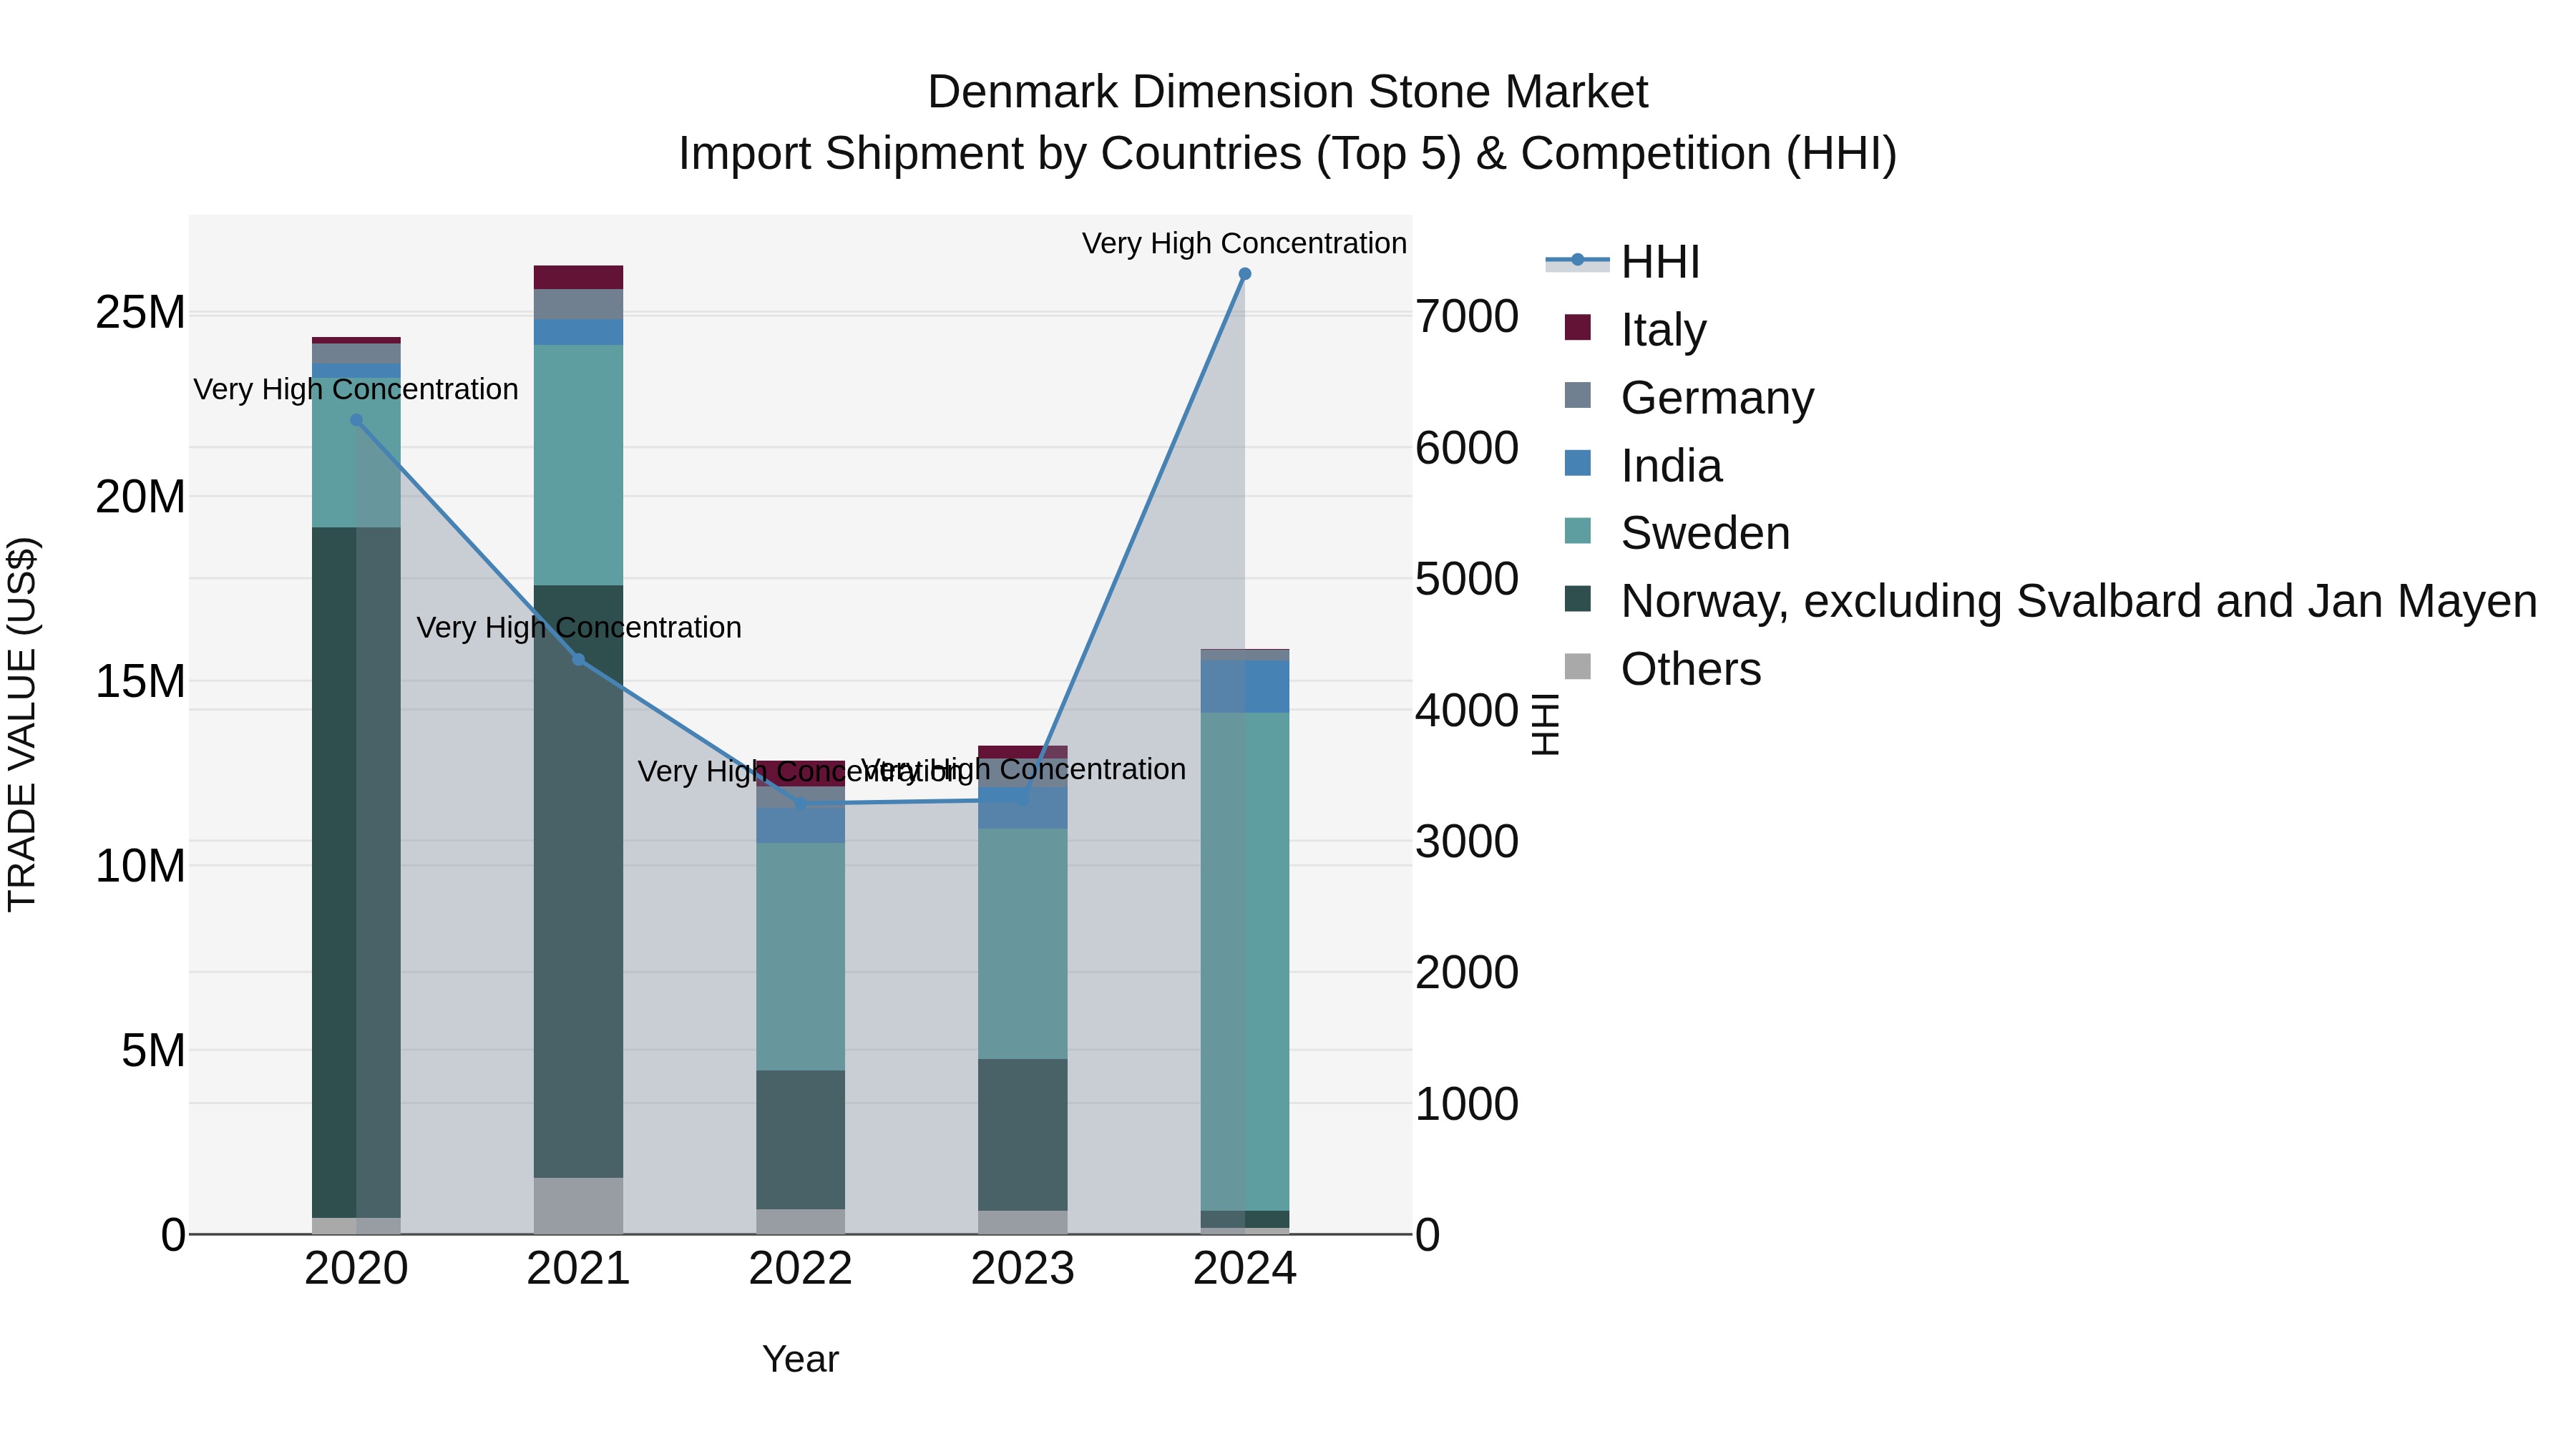2576x1449 pixels.
Task: Click the 25M y-axis tick label
Action: click(140, 313)
